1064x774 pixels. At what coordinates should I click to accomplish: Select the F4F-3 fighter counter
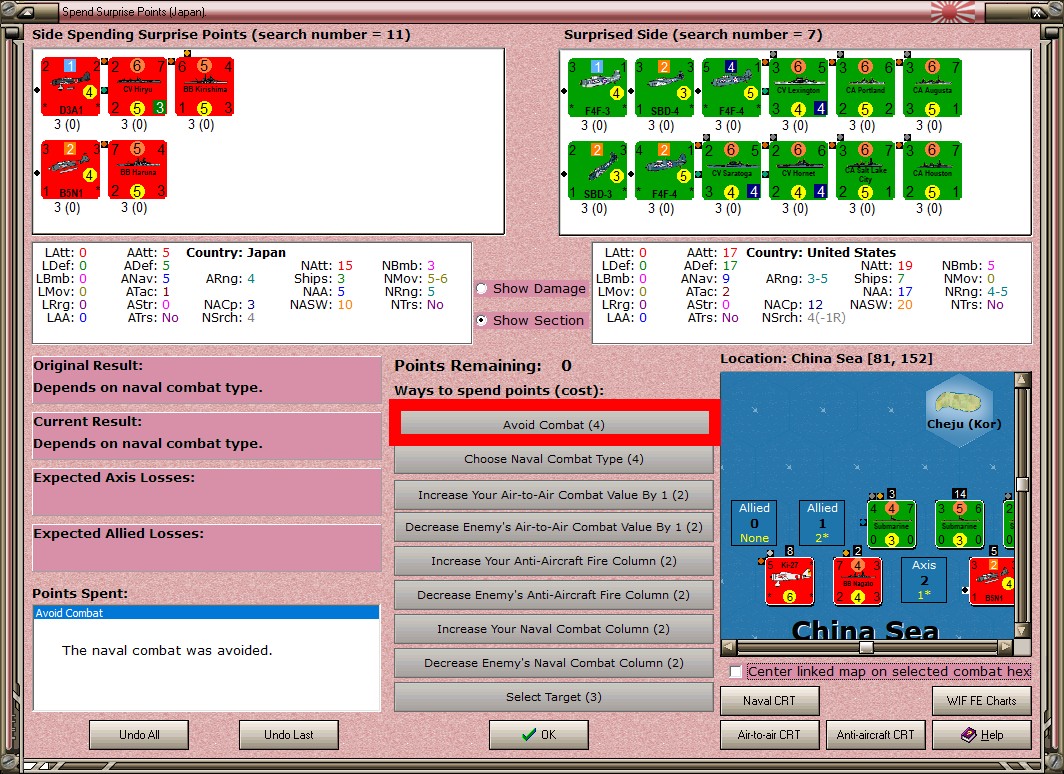point(597,88)
